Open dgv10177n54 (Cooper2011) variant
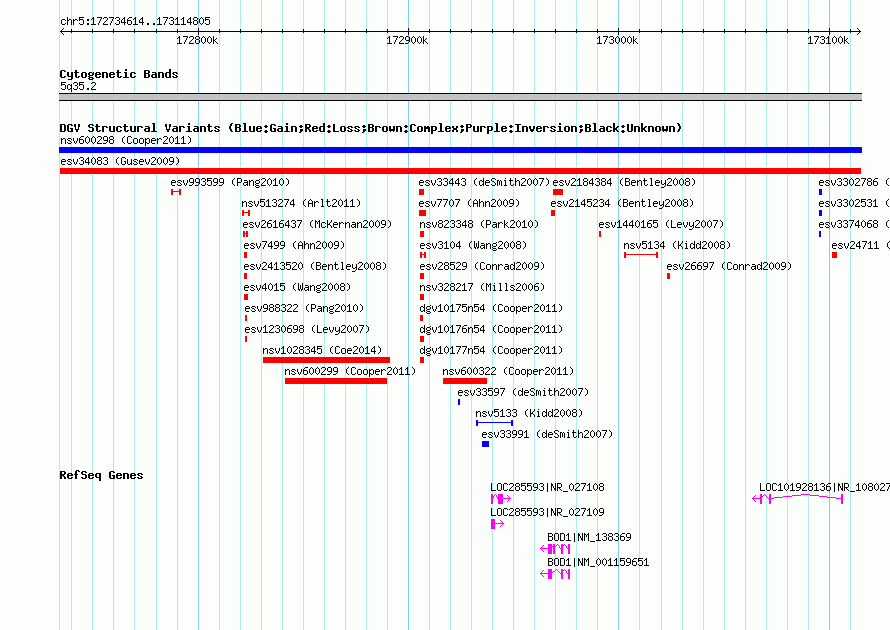The width and height of the screenshot is (890, 630). (x=491, y=350)
